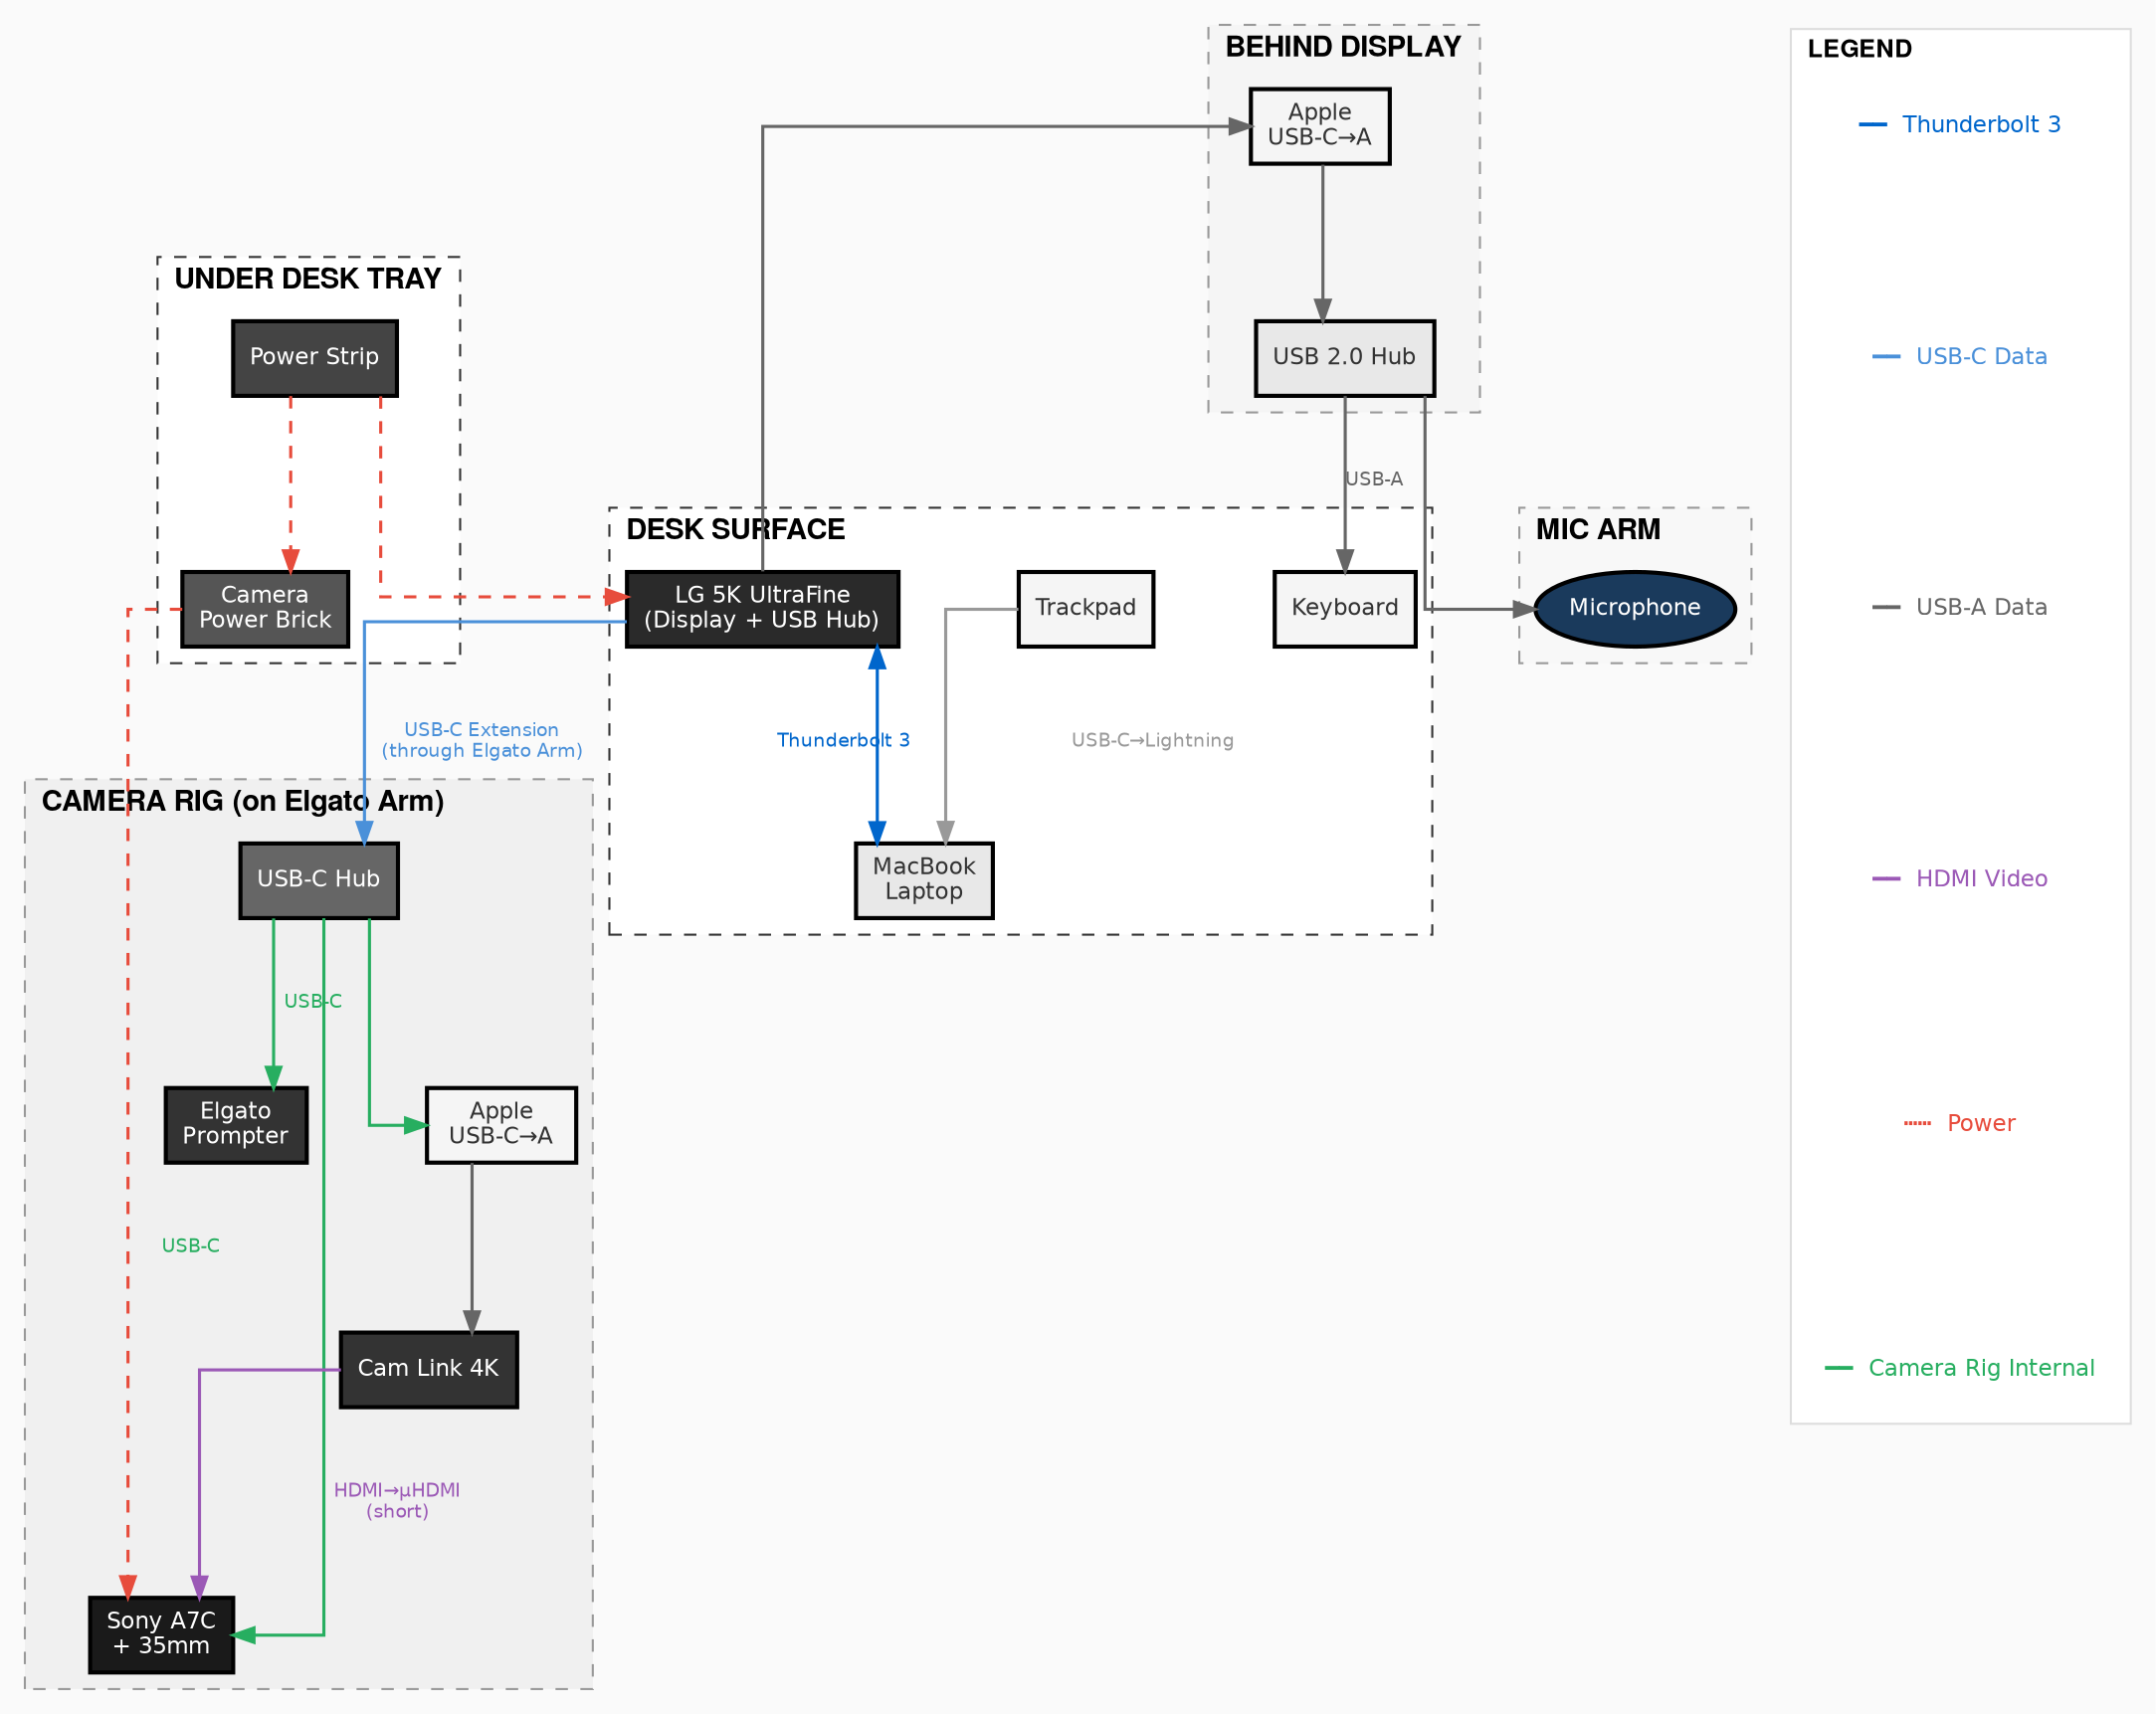Screen dimensions: 2156x1714
Task: Select the Microphone ellipse
Action: point(1633,609)
